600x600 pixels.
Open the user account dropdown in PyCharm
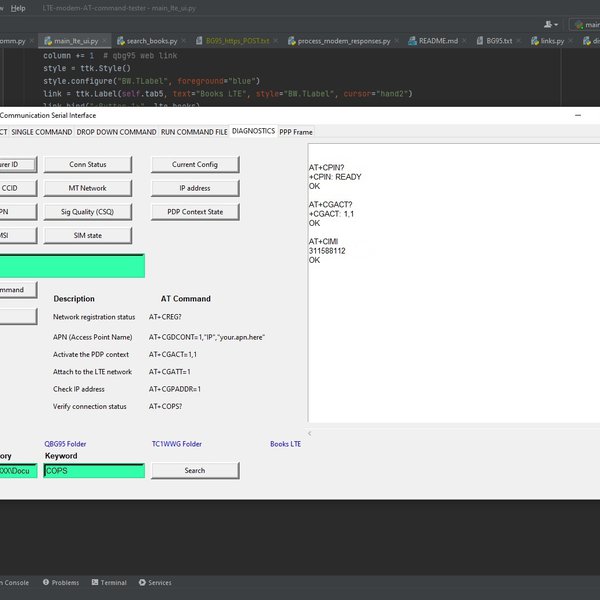[x=551, y=24]
